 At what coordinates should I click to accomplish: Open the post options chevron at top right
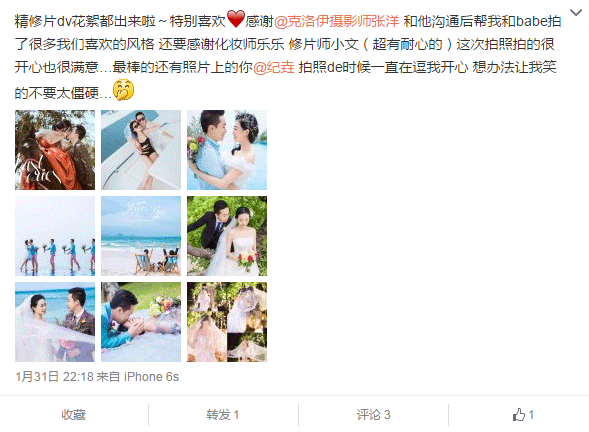click(575, 13)
